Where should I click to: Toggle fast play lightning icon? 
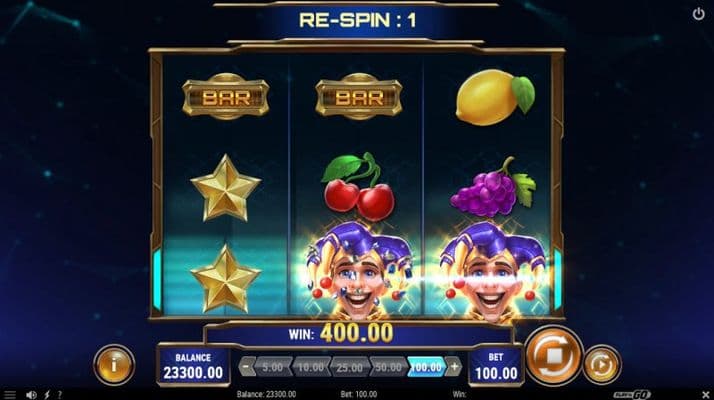tap(47, 395)
